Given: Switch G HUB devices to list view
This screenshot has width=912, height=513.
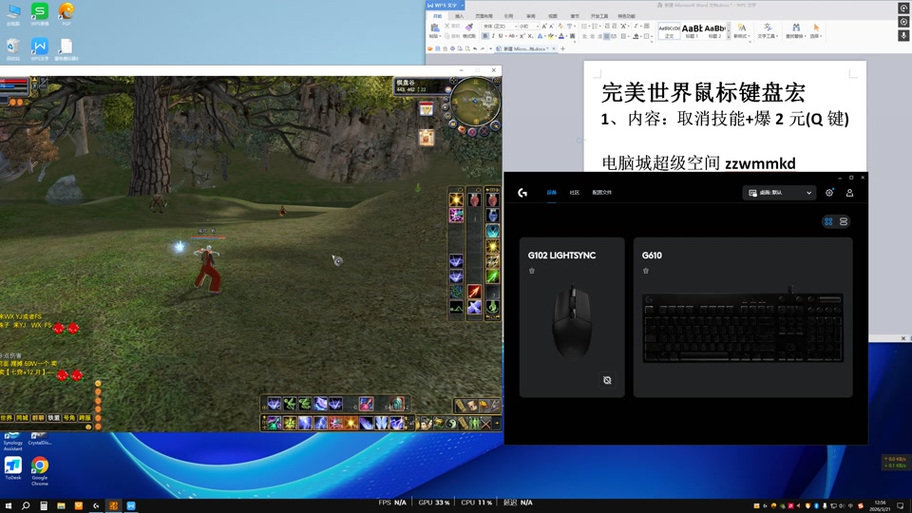Looking at the screenshot, I should 843,222.
